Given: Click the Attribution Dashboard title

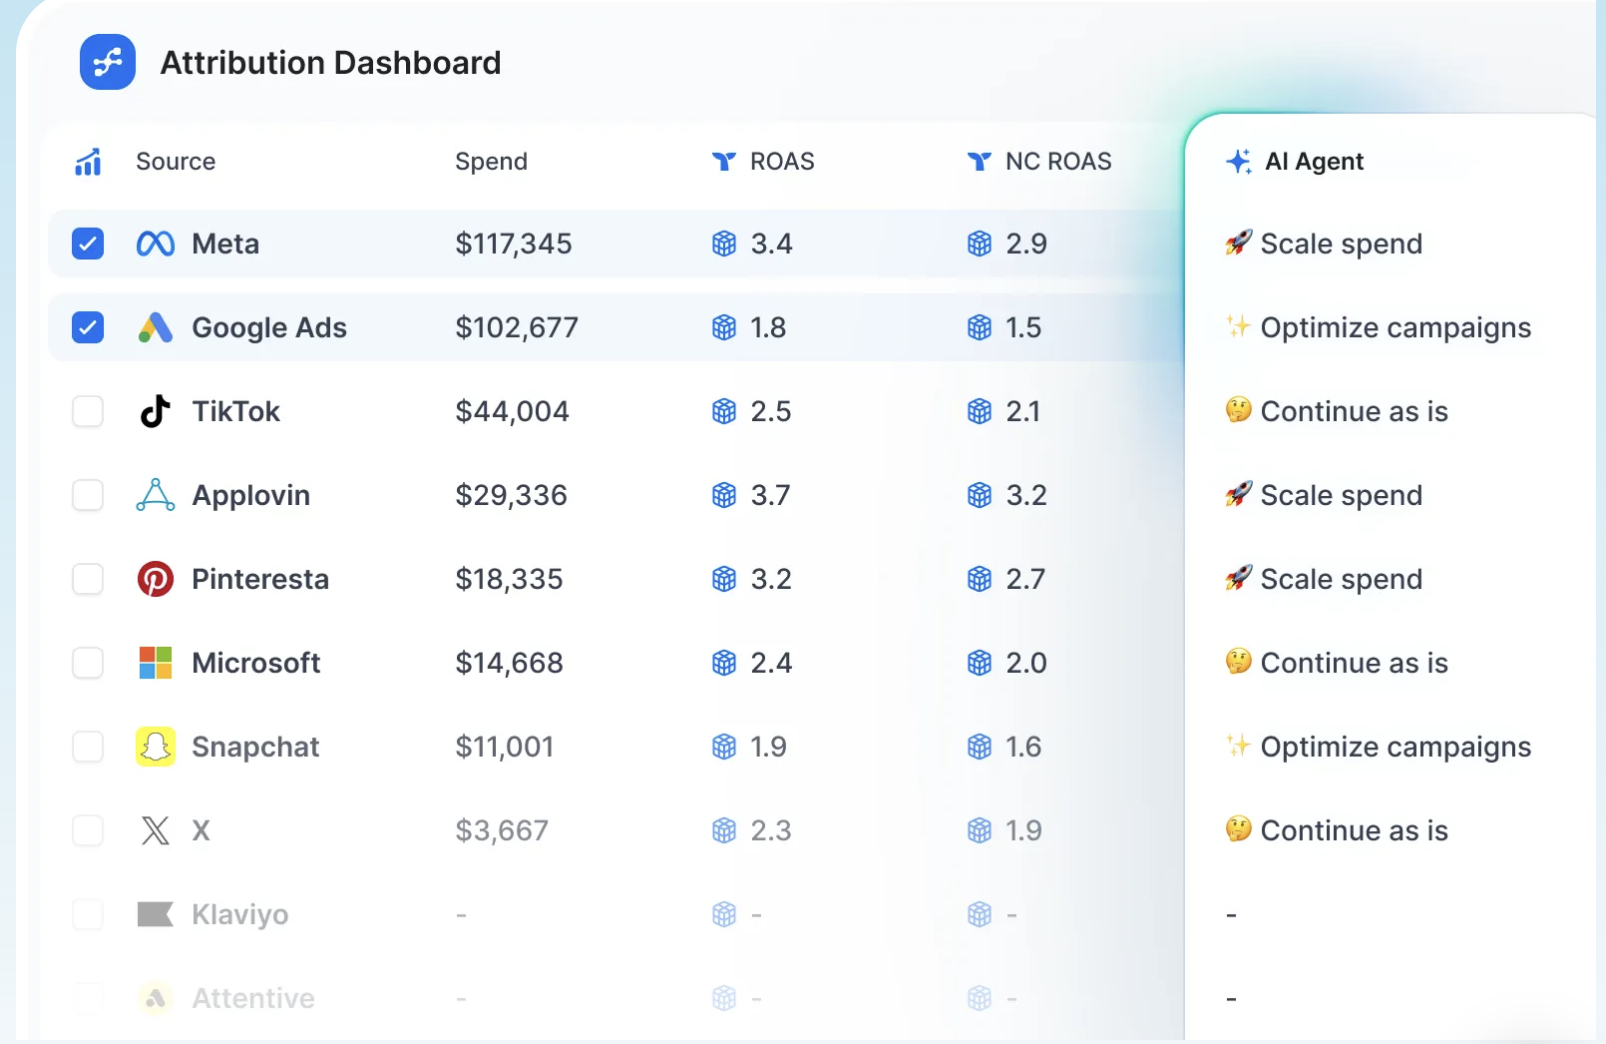Looking at the screenshot, I should pyautogui.click(x=330, y=63).
